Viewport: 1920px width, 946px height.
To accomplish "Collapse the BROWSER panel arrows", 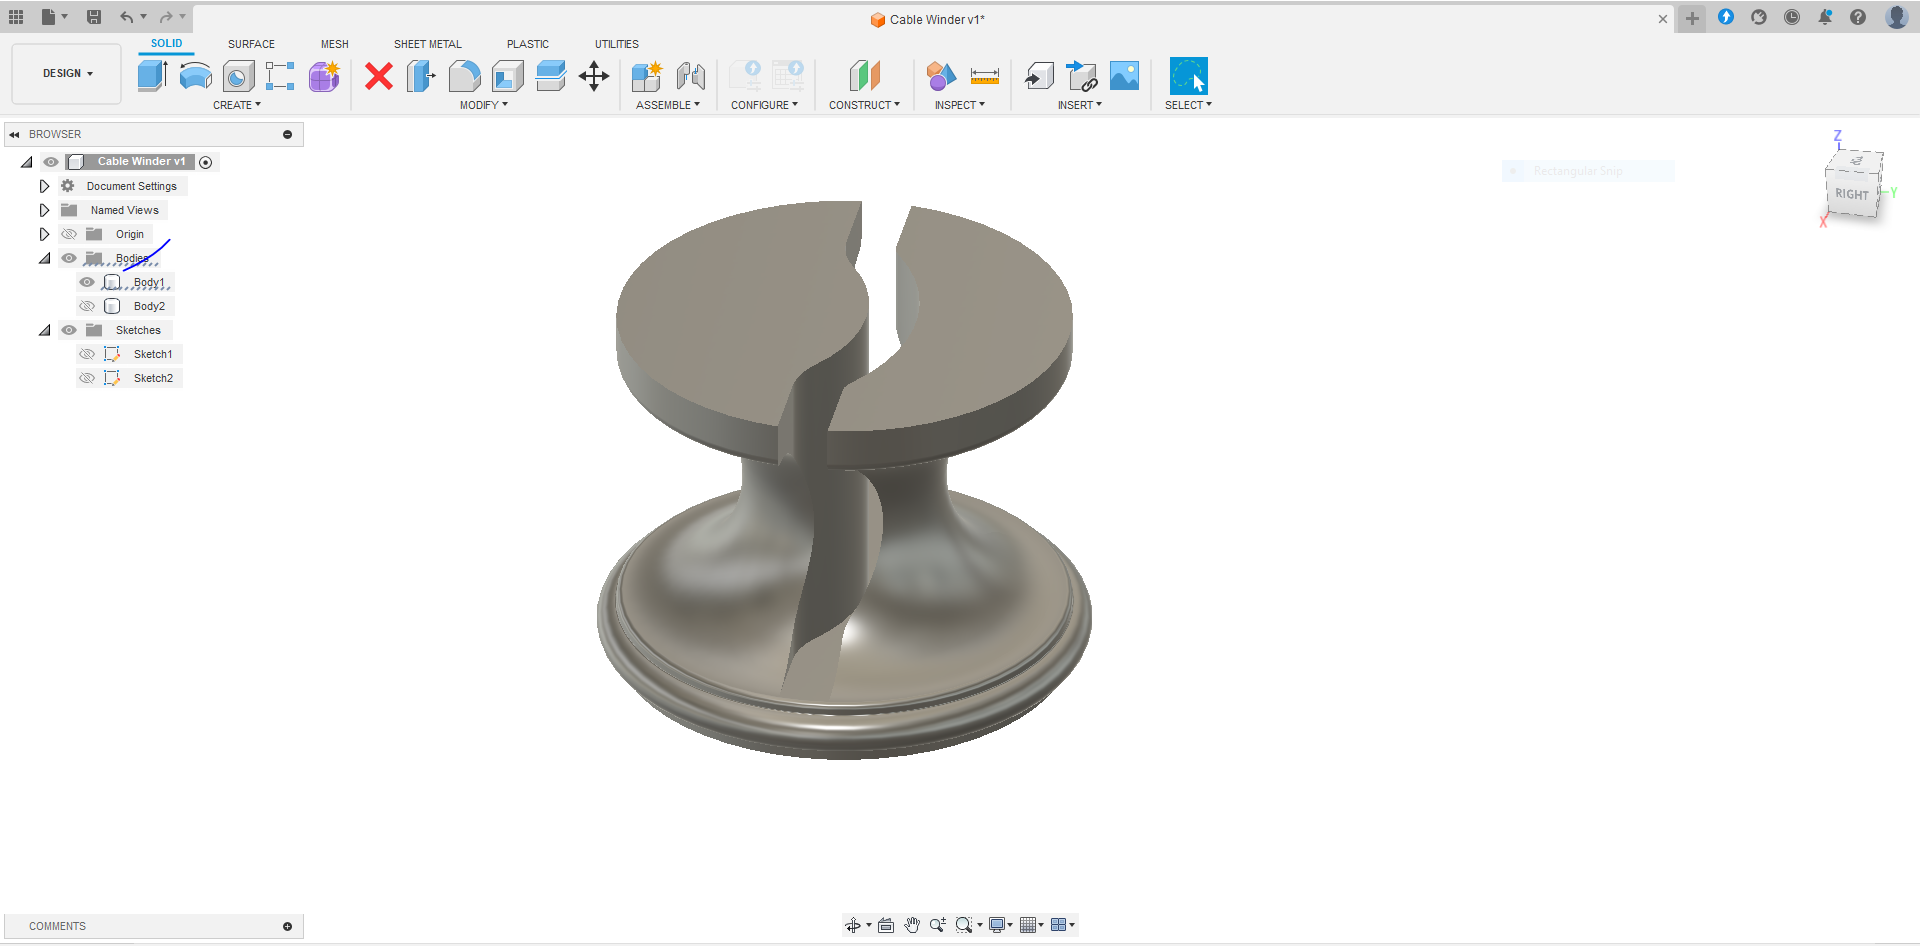I will 15,134.
